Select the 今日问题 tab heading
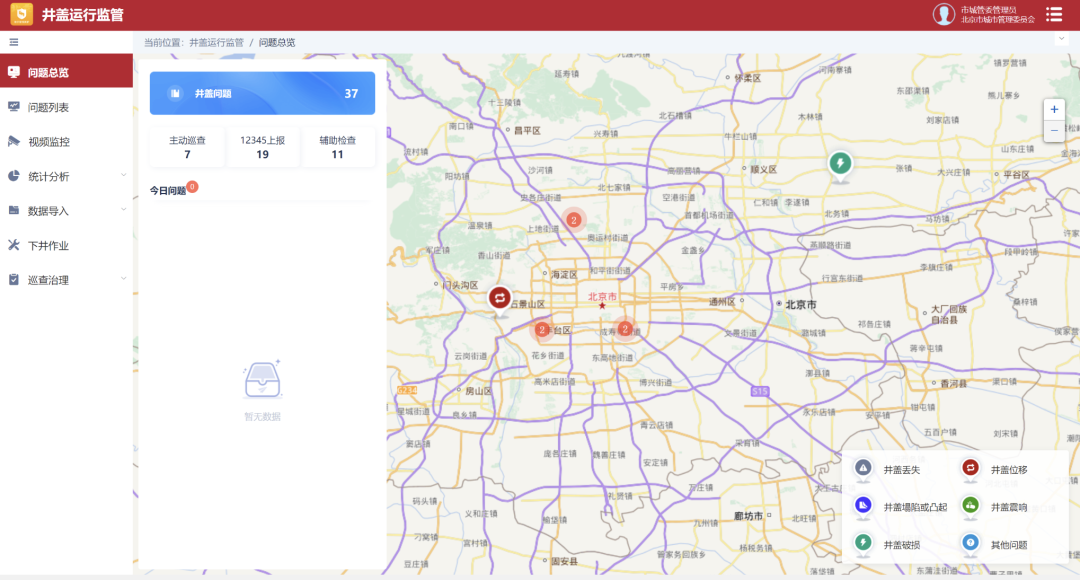The width and height of the screenshot is (1080, 580). 168,190
